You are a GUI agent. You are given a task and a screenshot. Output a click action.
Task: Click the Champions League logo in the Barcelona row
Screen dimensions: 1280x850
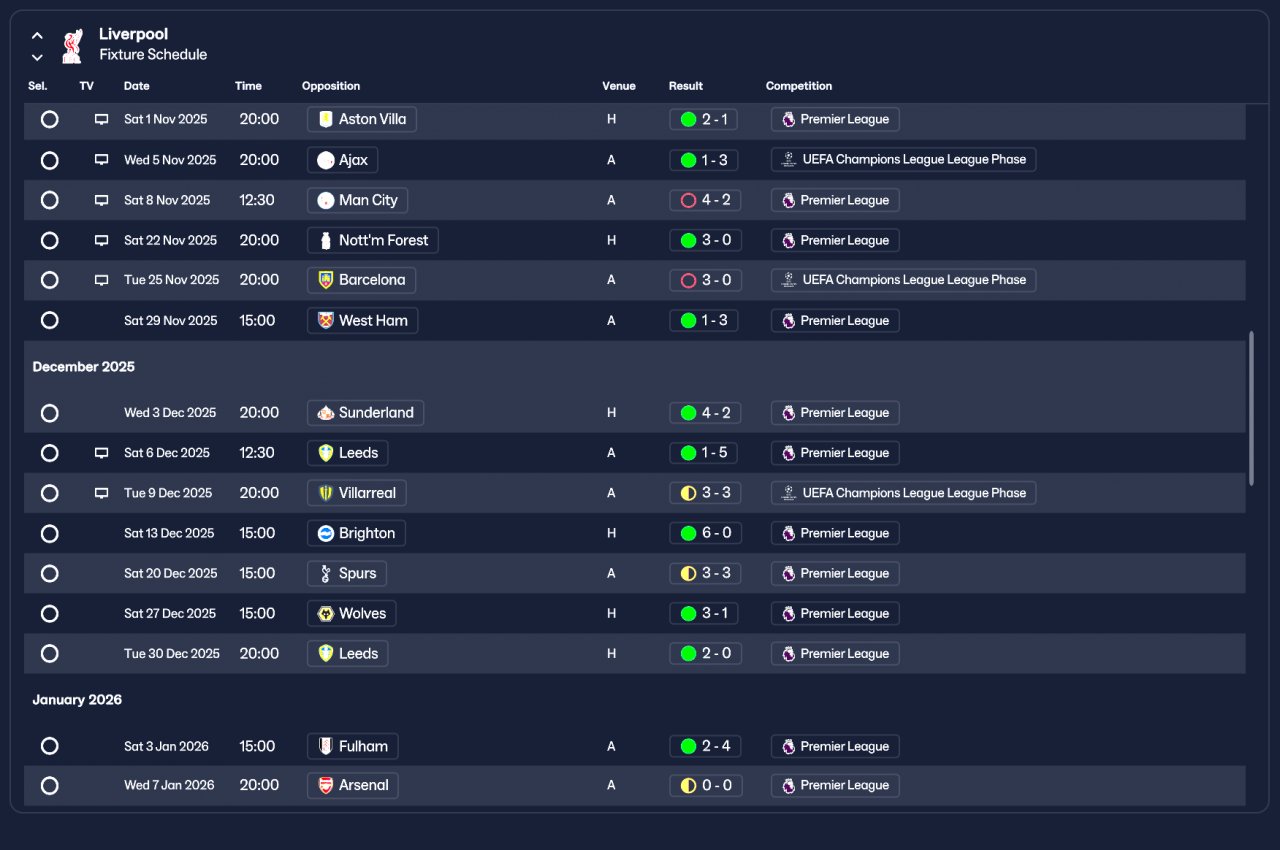pyautogui.click(x=789, y=280)
